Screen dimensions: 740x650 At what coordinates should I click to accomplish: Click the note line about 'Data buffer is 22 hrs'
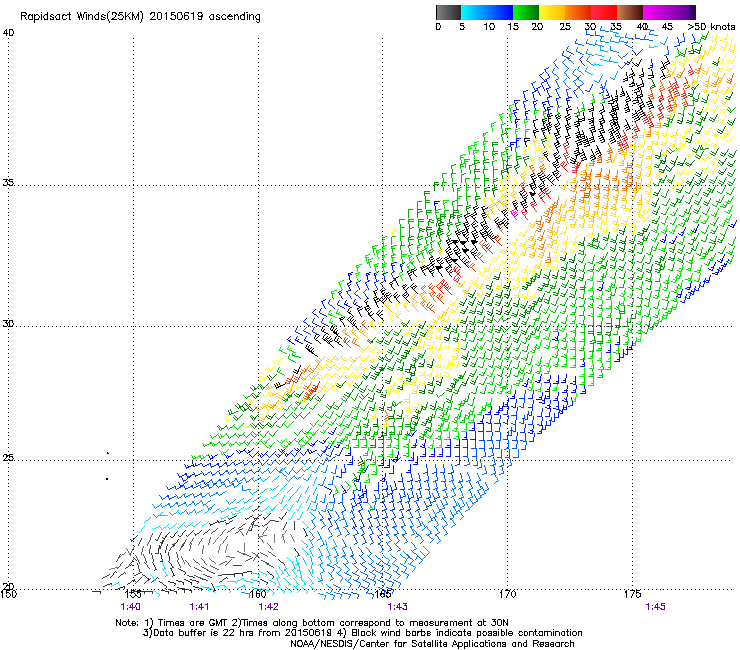click(362, 633)
